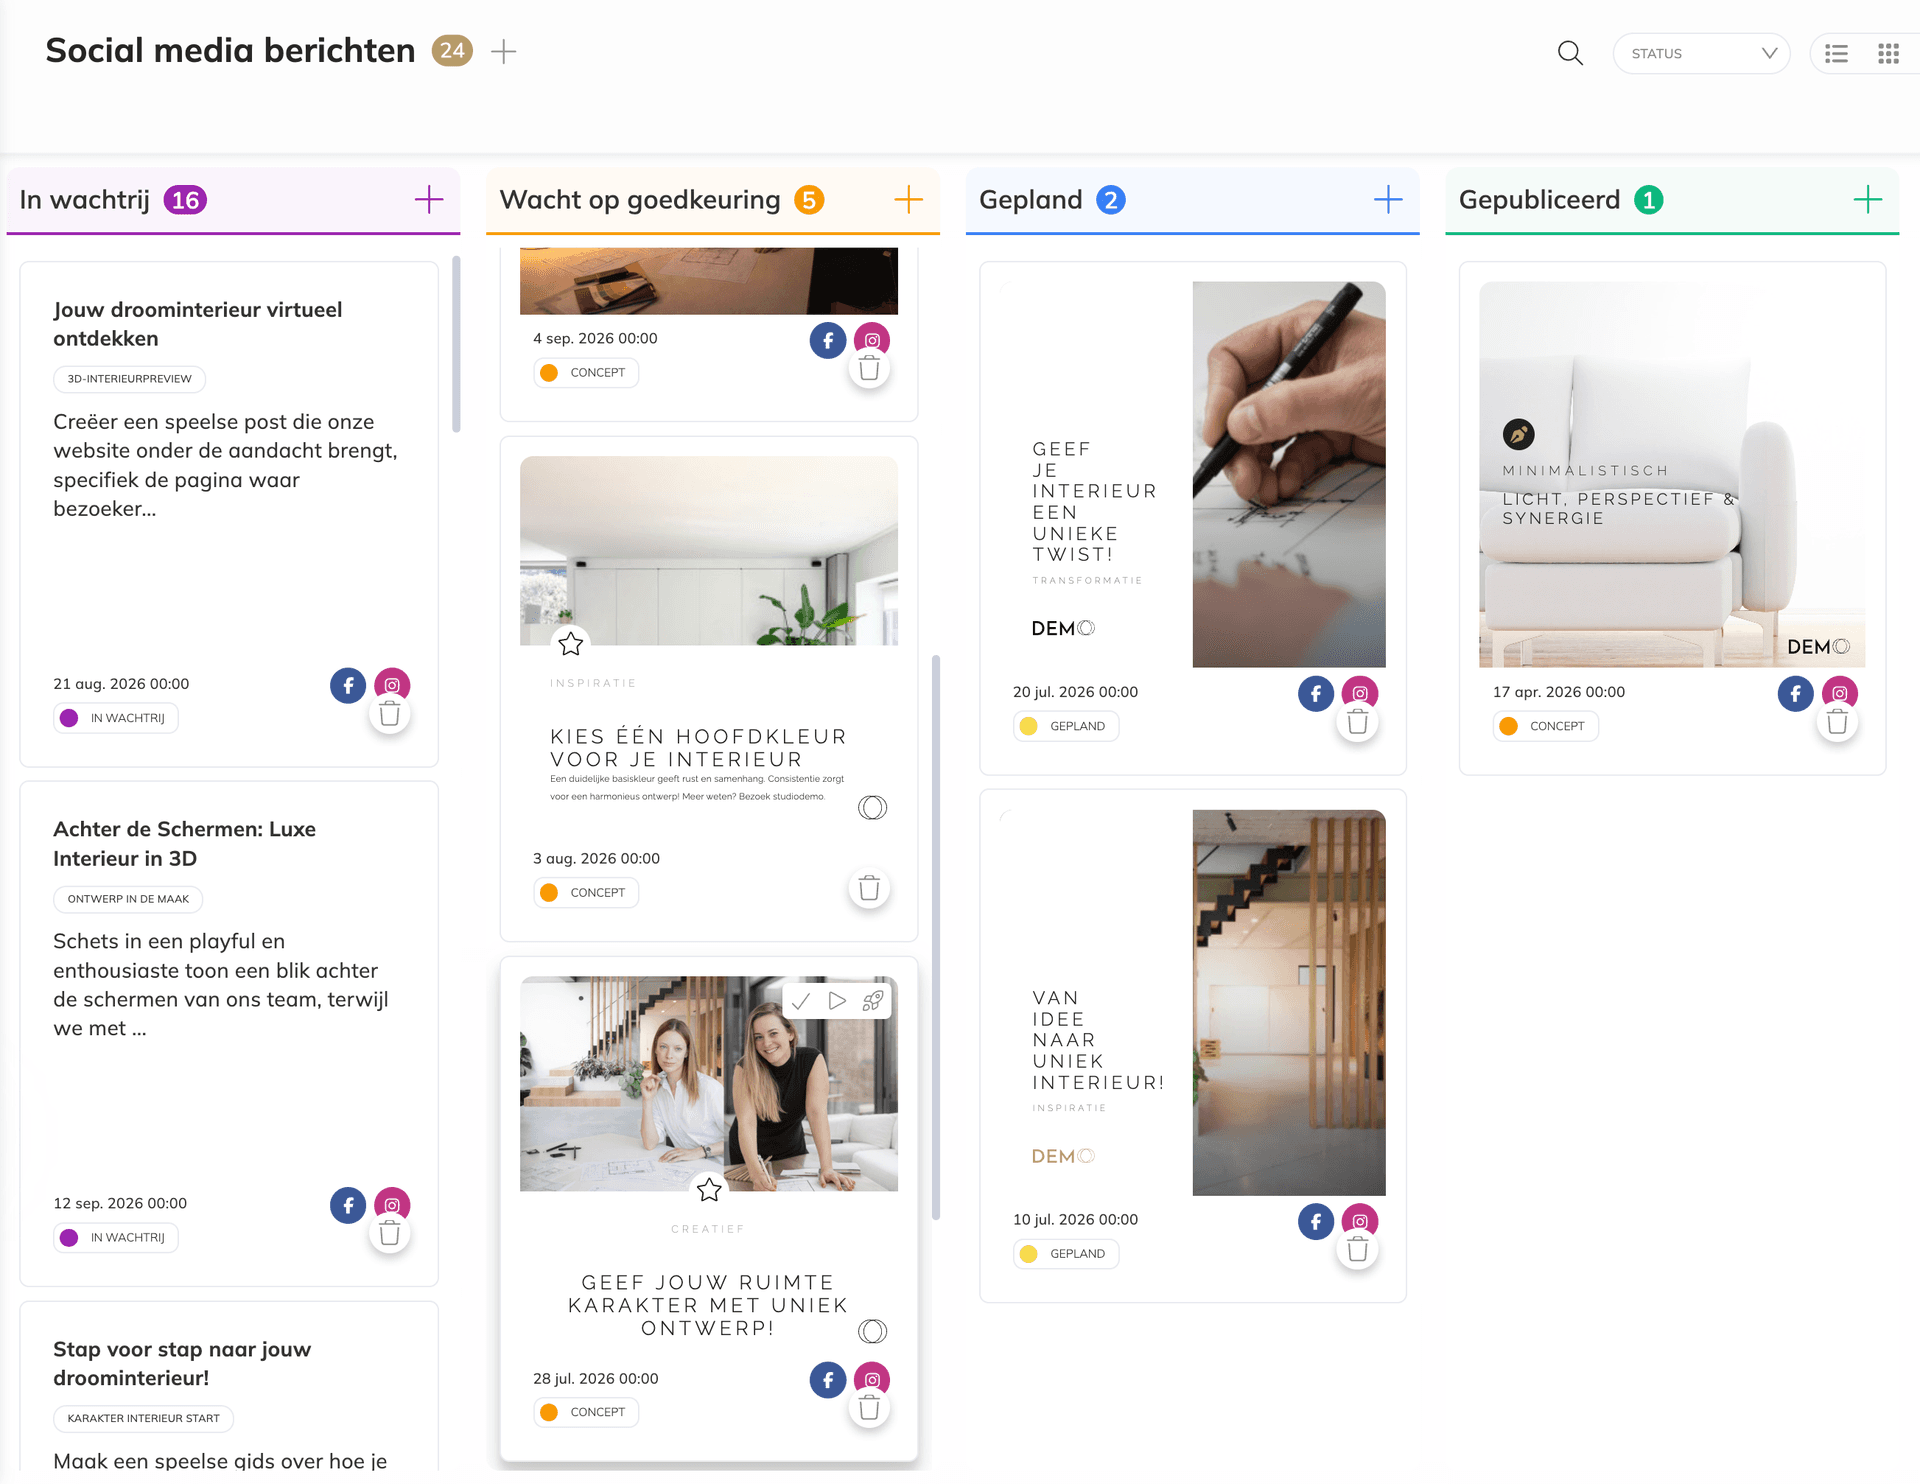Click the play icon on the 'Geef jouw ruimte karakter' image
This screenshot has width=1920, height=1484.
click(x=837, y=1001)
